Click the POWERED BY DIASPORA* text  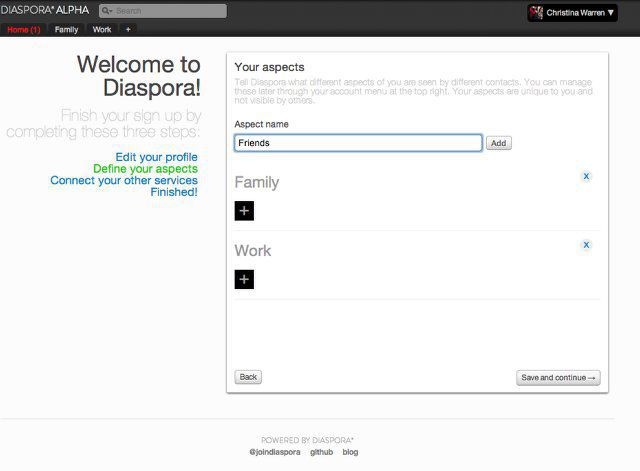click(307, 440)
